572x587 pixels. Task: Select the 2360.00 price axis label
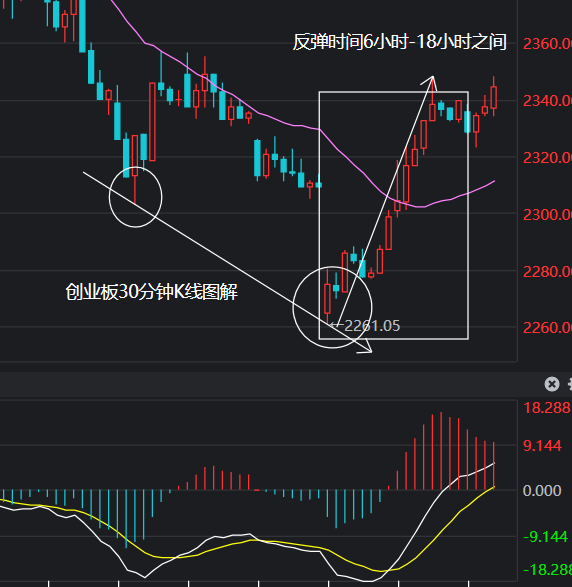pos(547,44)
